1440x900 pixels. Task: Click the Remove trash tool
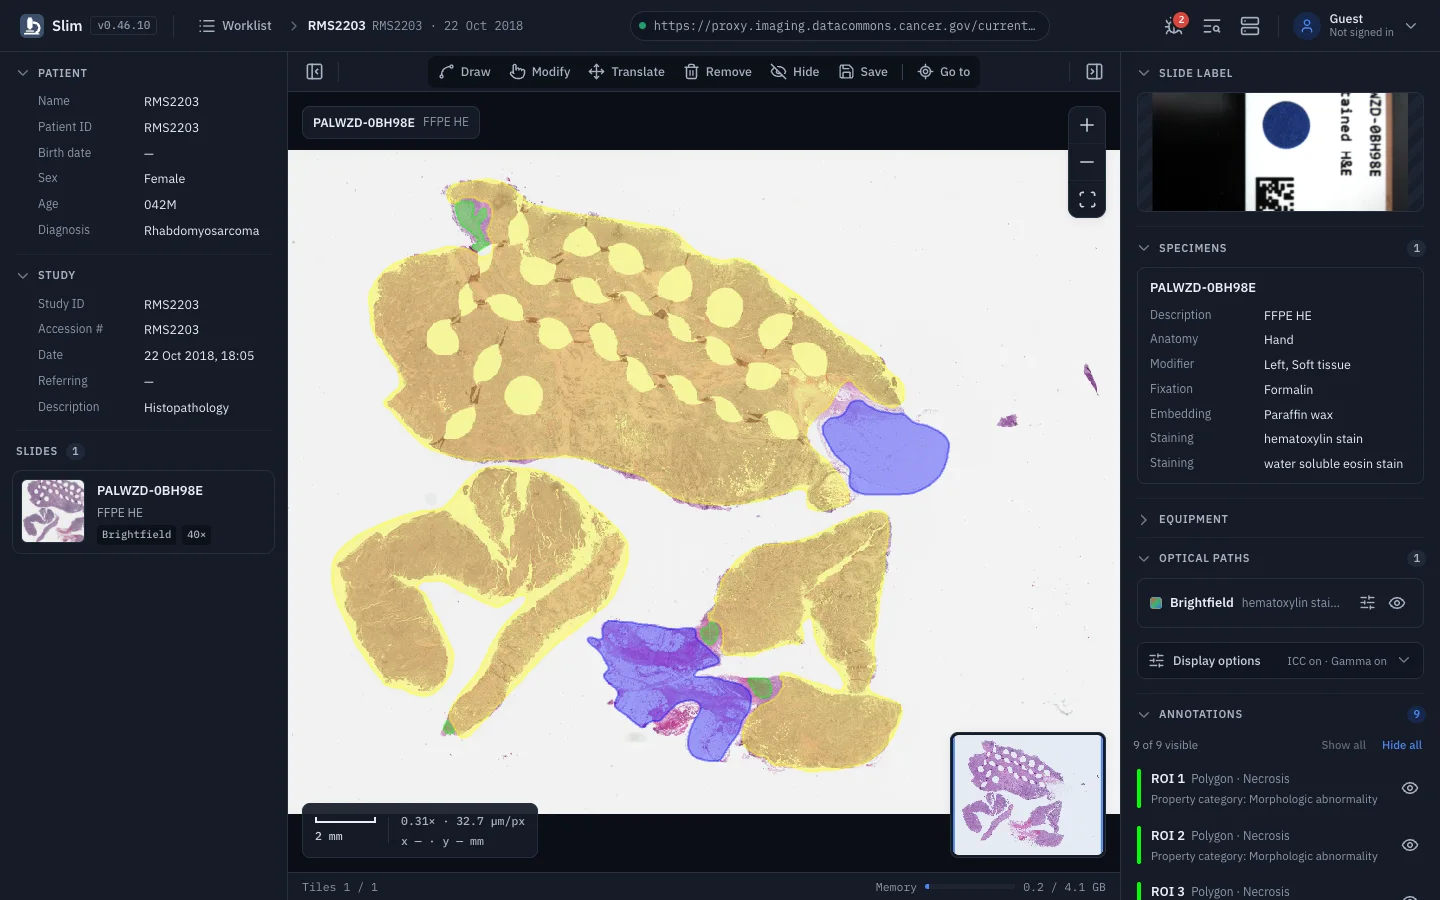tap(718, 72)
